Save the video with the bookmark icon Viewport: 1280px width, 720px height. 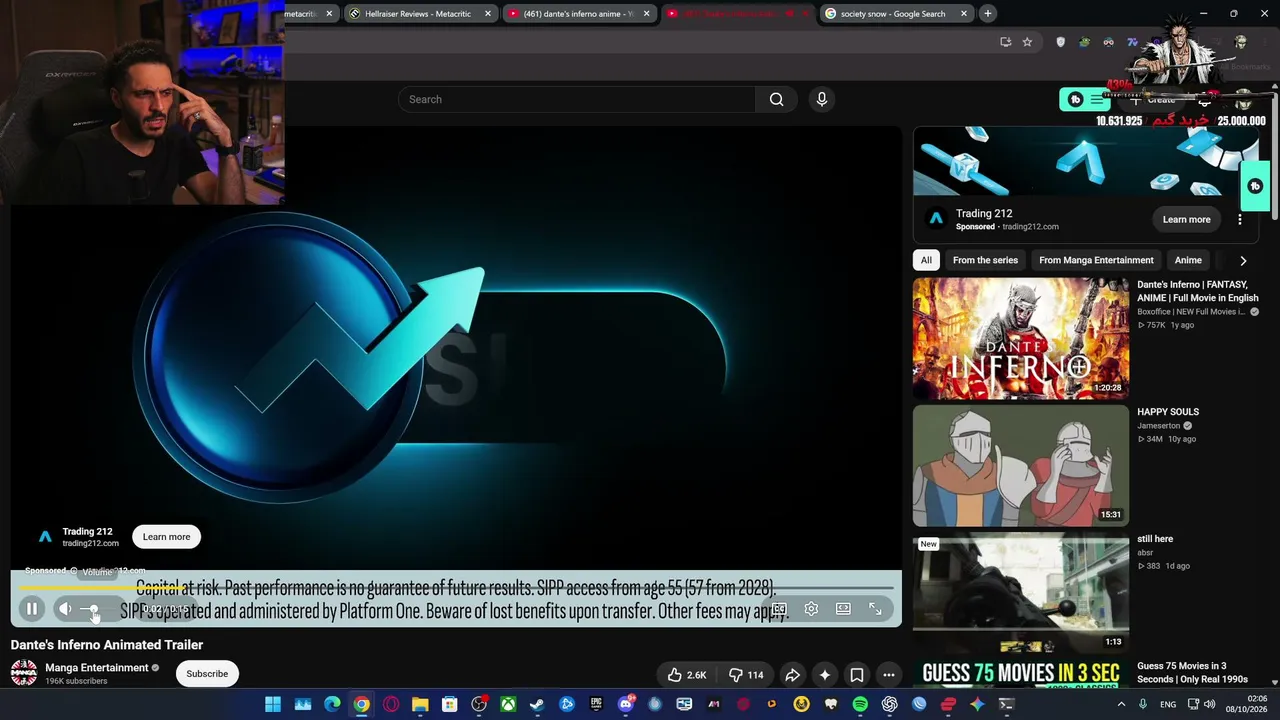(x=856, y=675)
